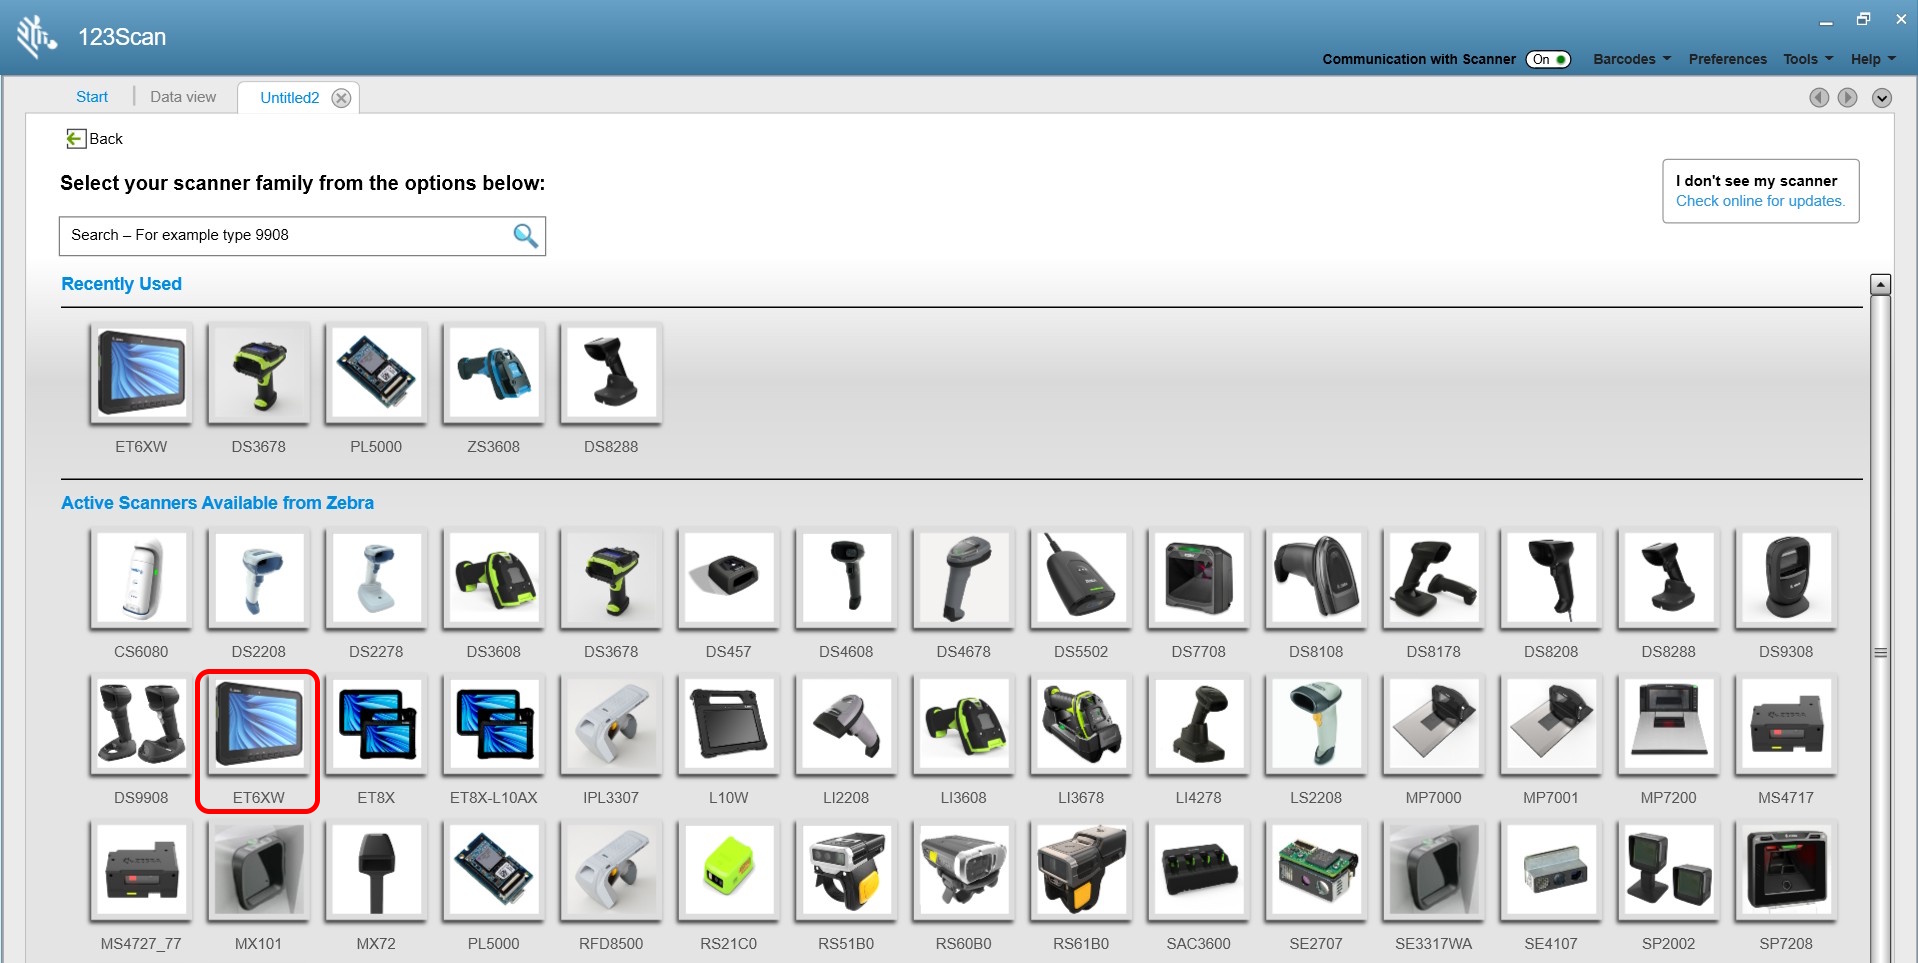Click the scrollbar up arrow
1918x963 pixels.
[x=1880, y=285]
